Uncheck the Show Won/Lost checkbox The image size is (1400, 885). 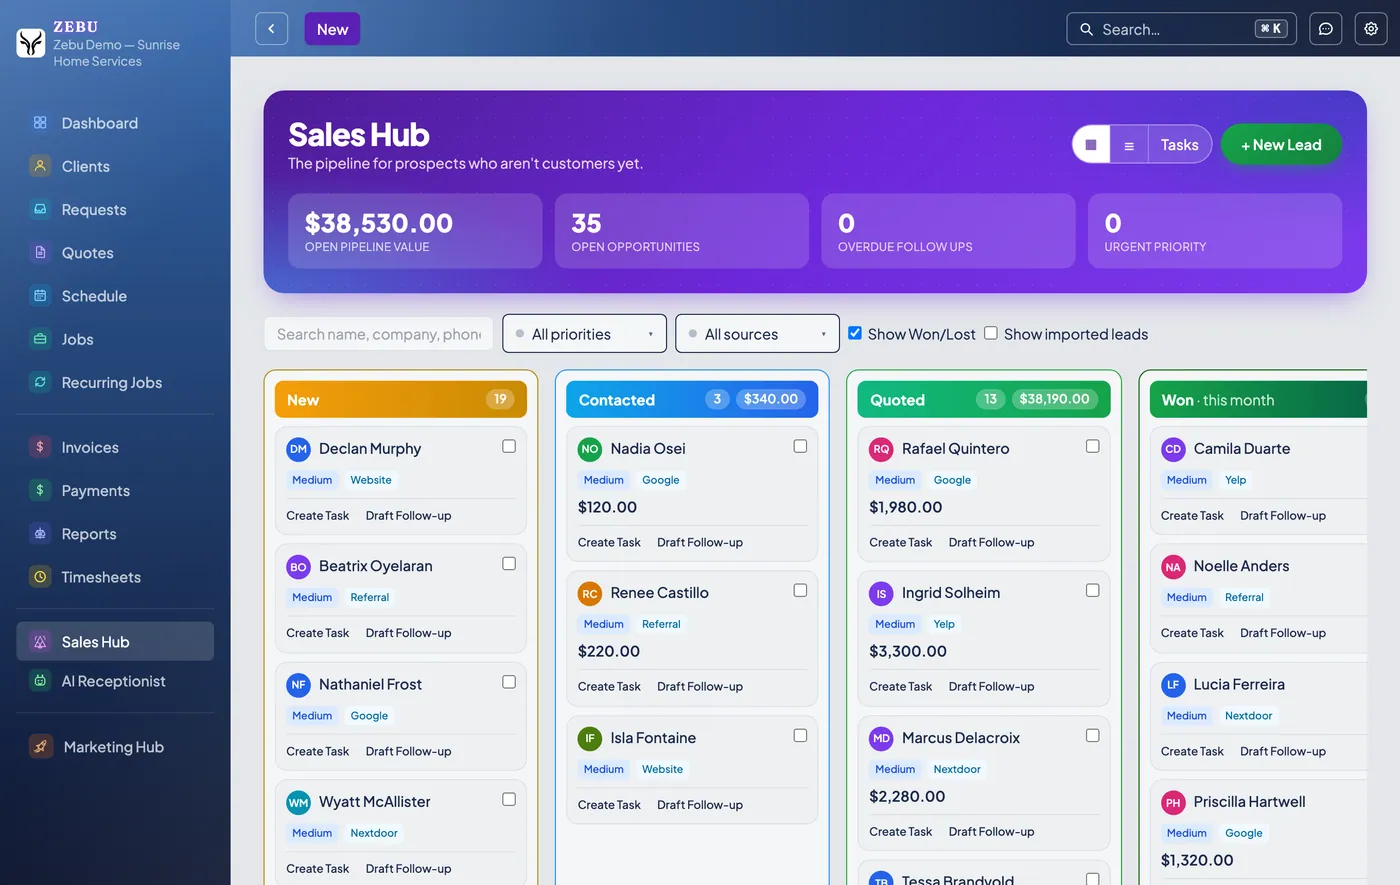[855, 333]
